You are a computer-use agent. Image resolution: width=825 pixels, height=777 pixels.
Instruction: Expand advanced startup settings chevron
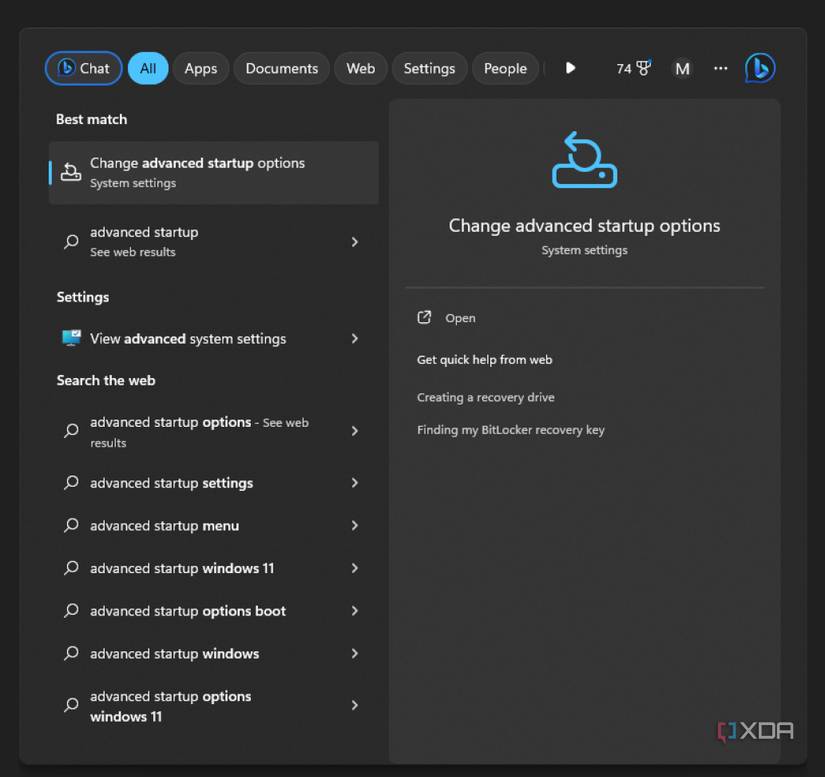click(355, 482)
